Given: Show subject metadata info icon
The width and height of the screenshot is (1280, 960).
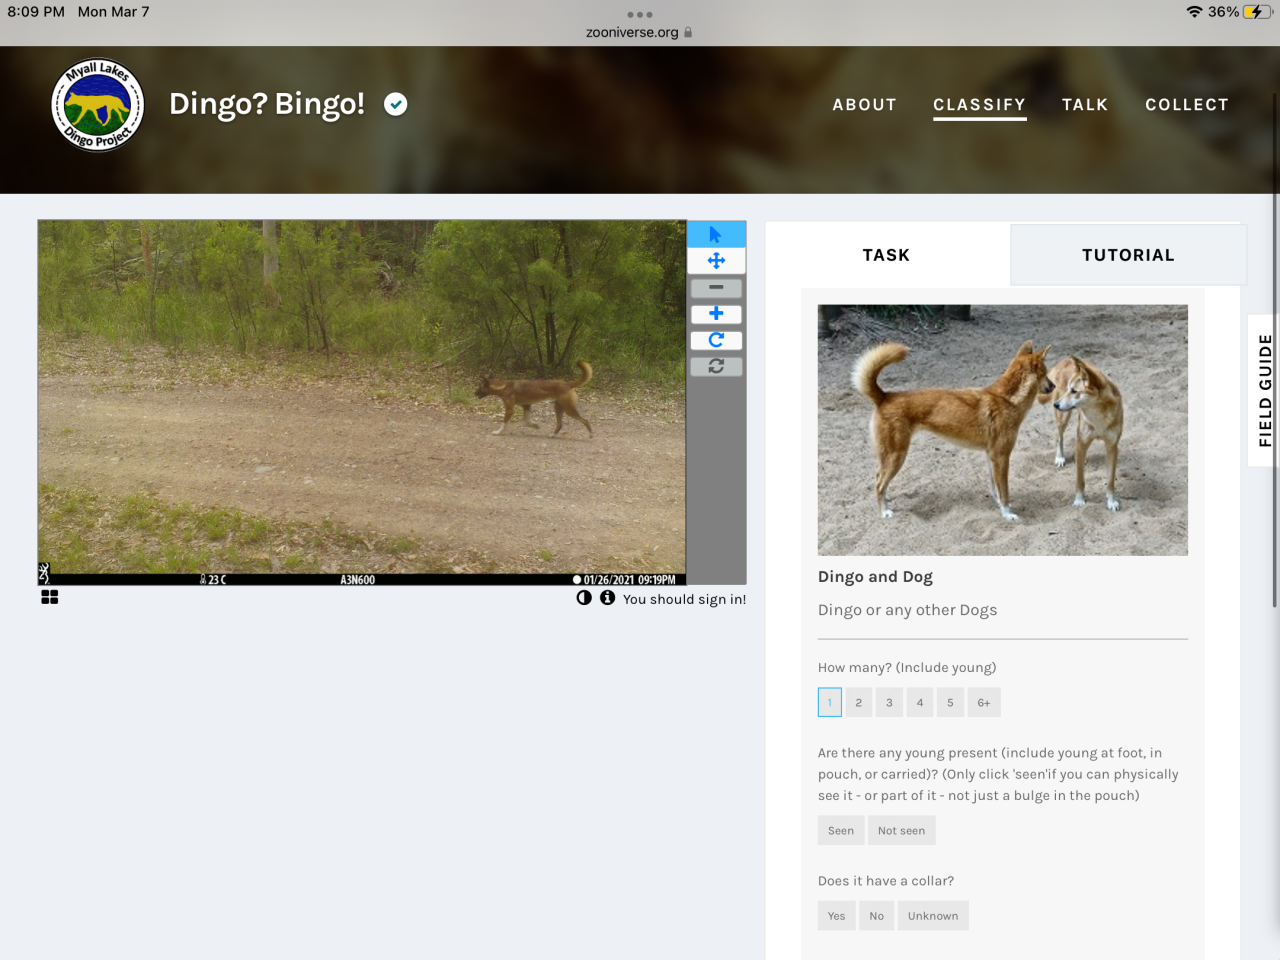Looking at the screenshot, I should click(x=607, y=598).
